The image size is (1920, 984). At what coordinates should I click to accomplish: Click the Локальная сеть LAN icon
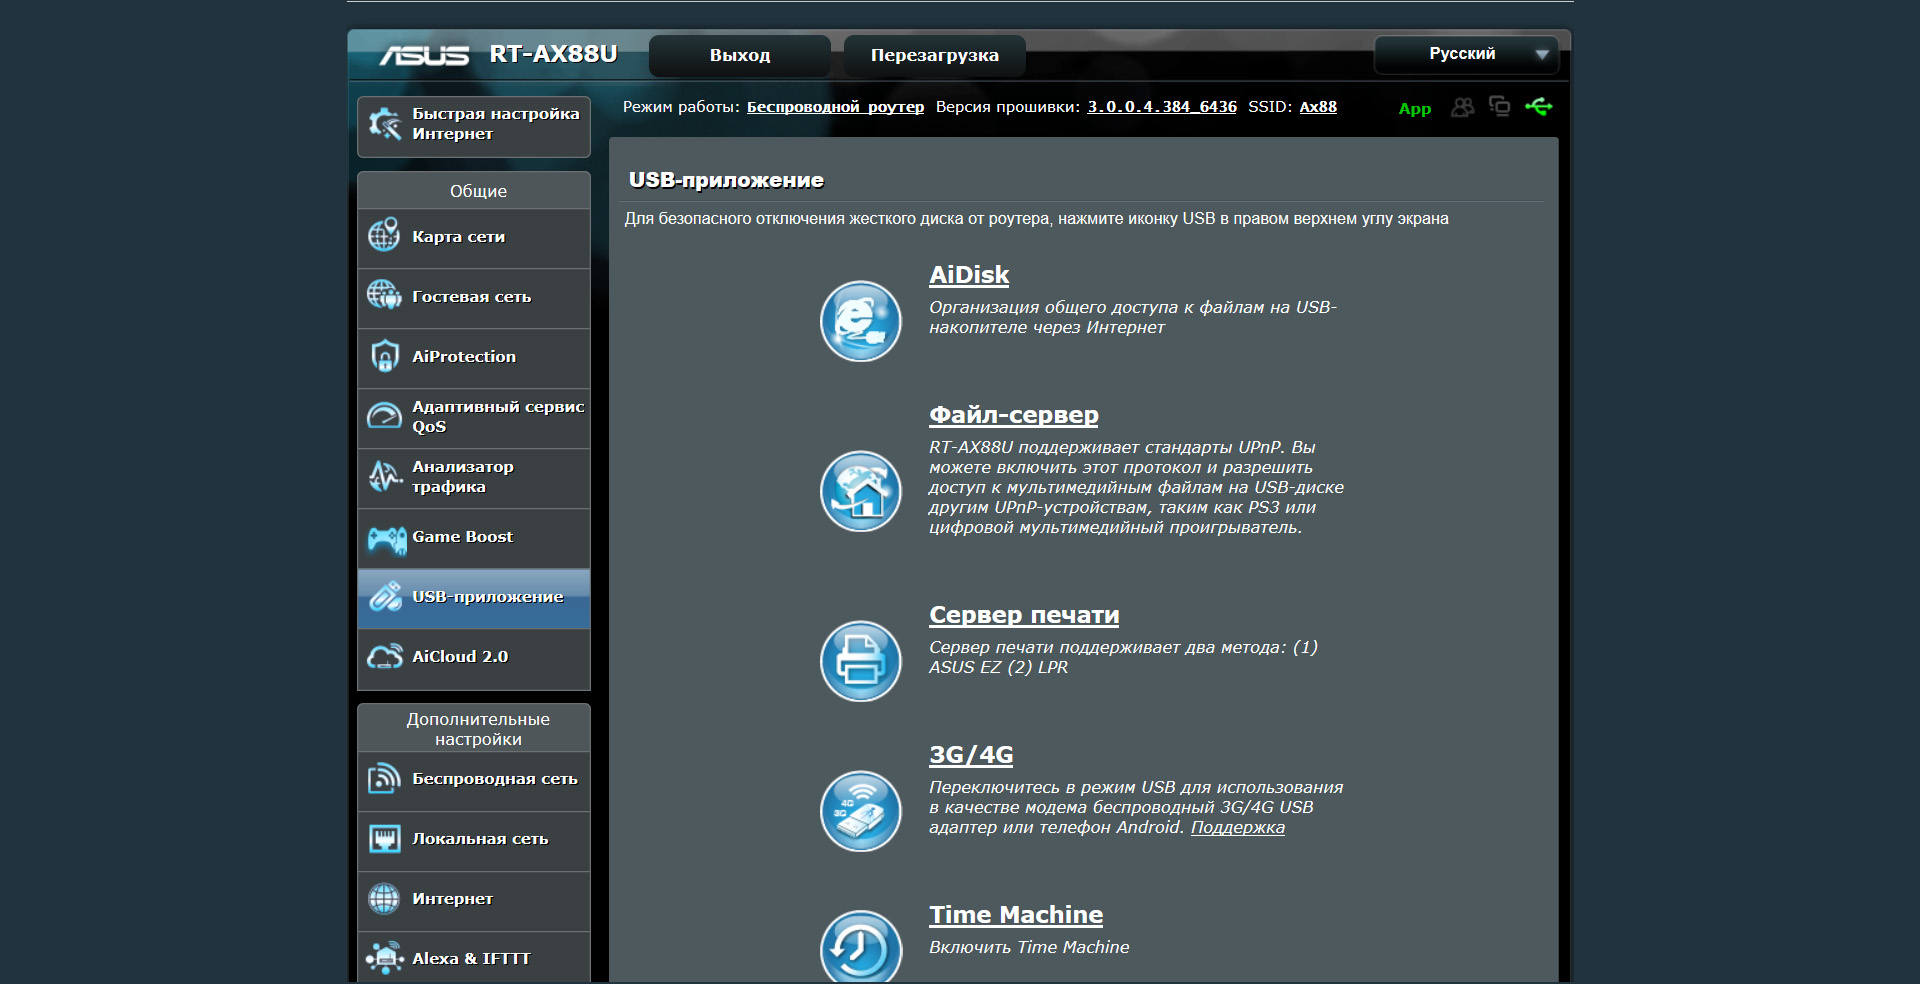[384, 838]
